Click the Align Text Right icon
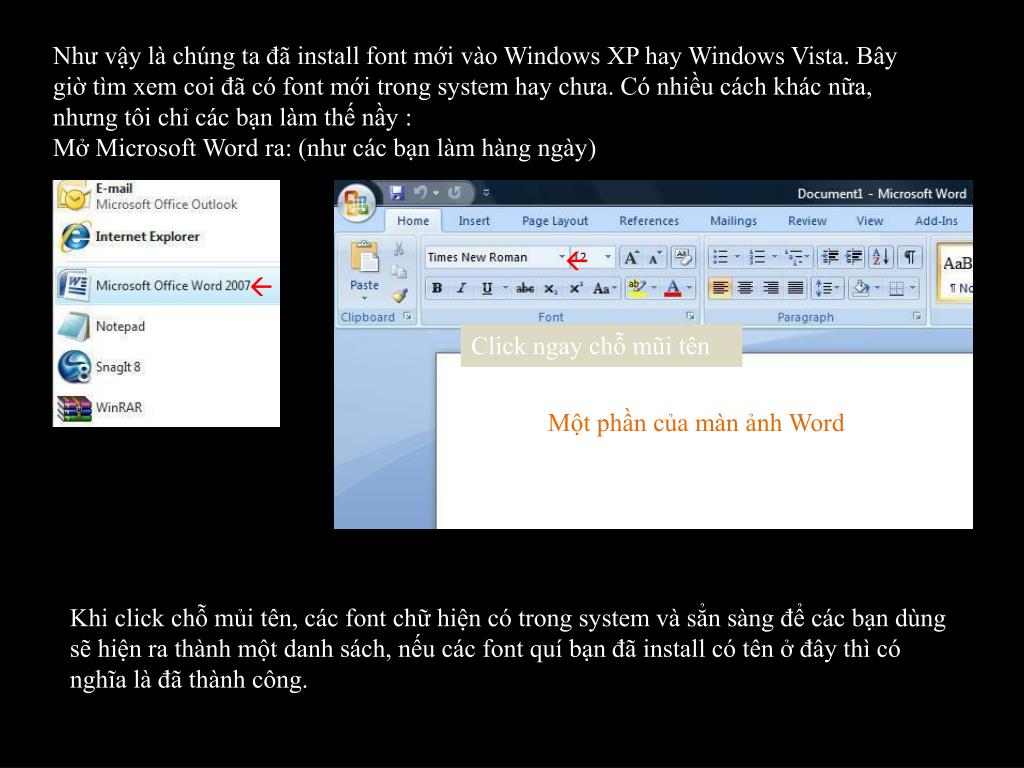This screenshot has height=768, width=1024. [771, 288]
